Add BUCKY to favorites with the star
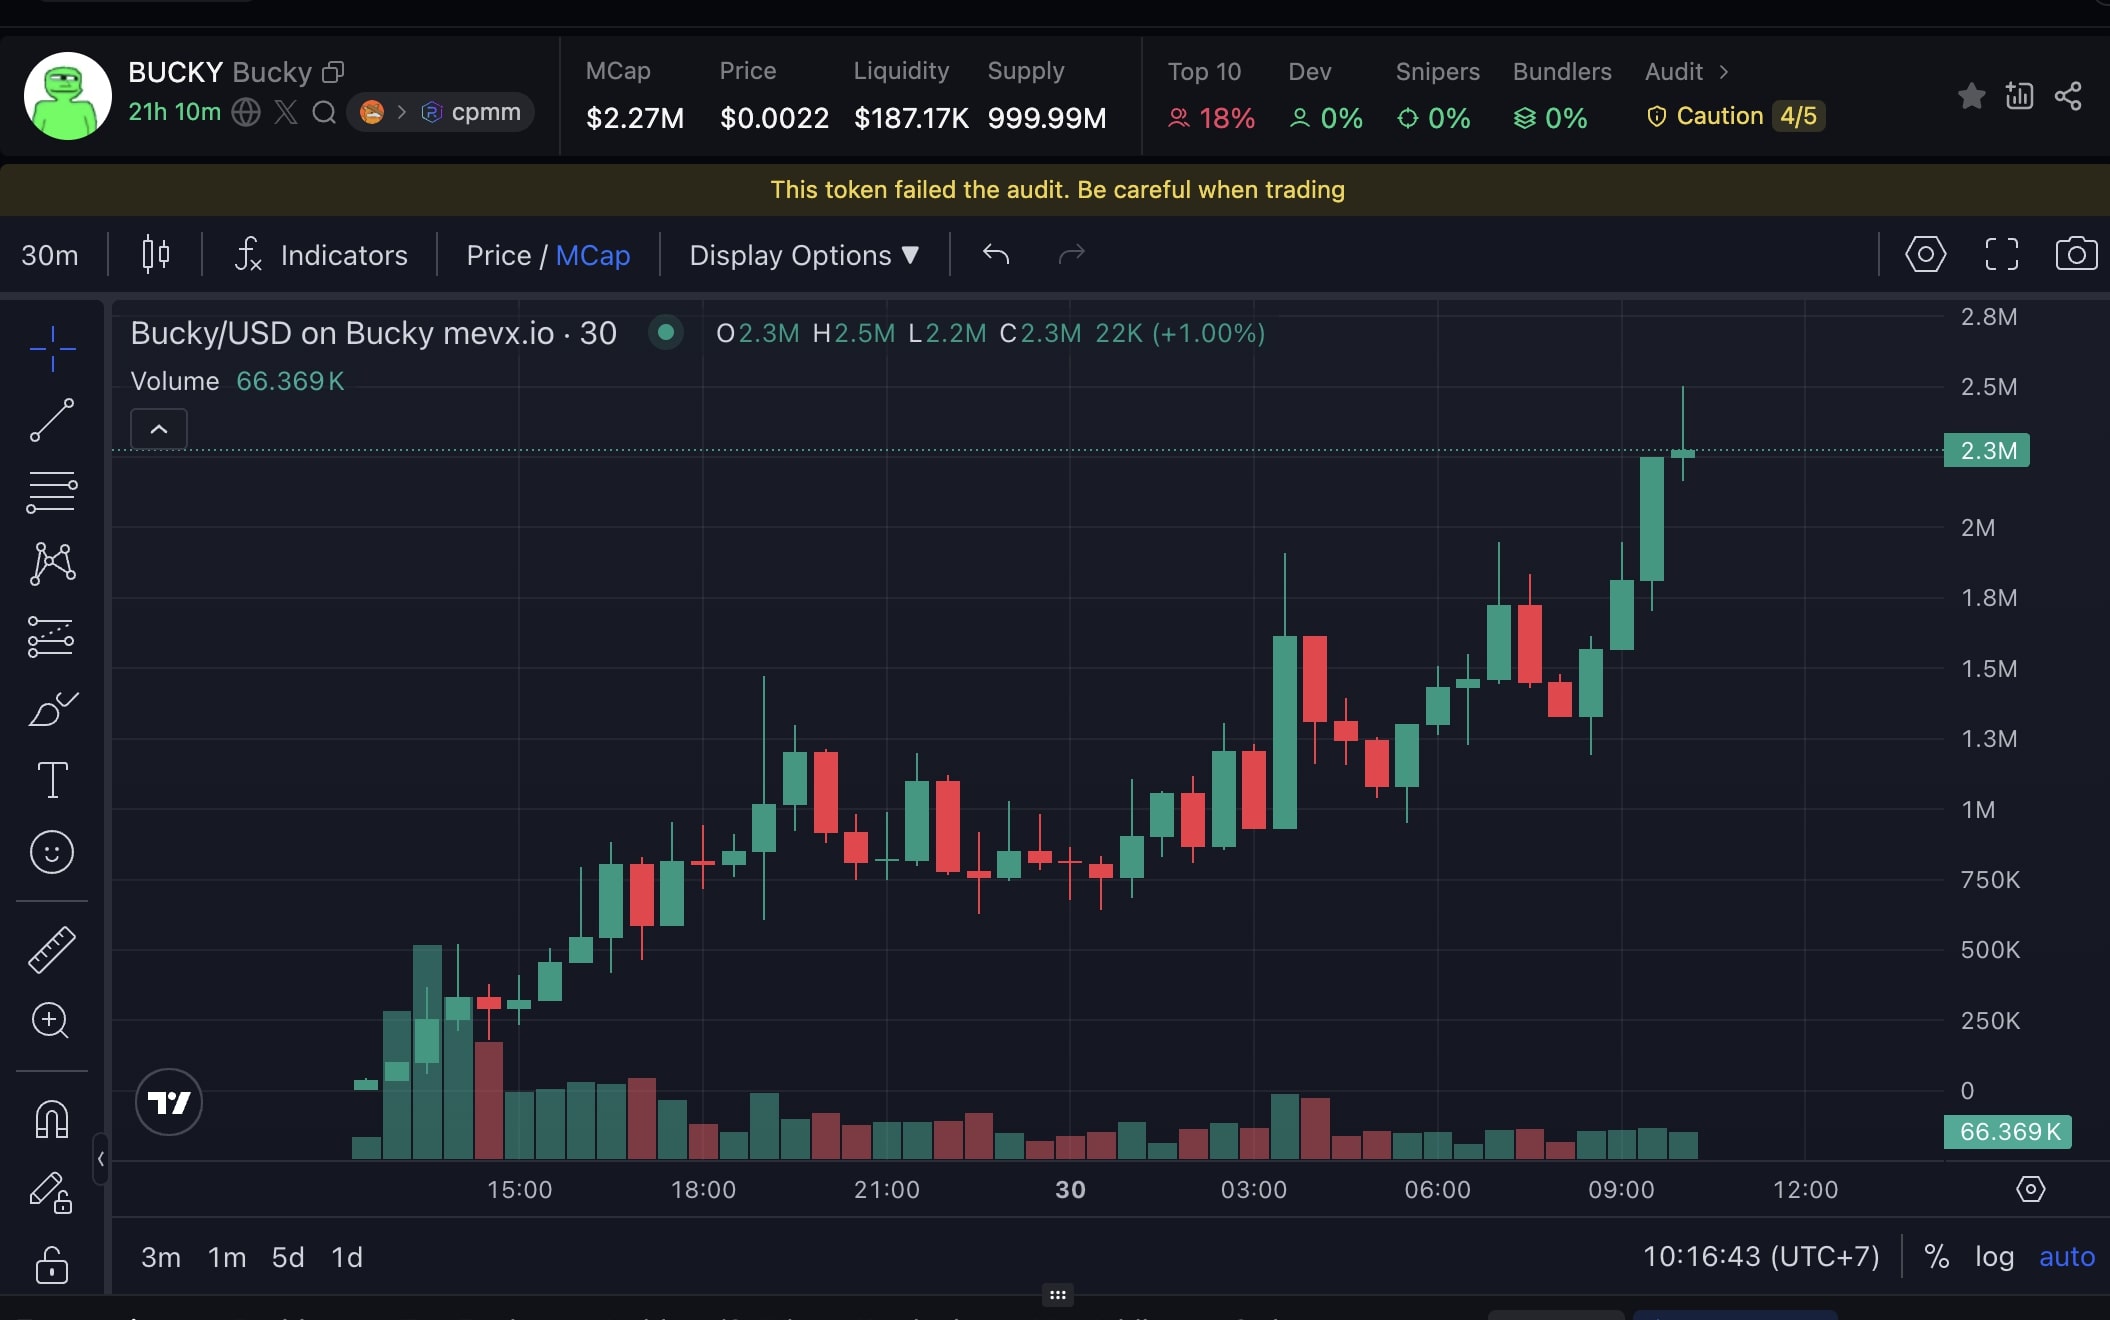 (1972, 96)
